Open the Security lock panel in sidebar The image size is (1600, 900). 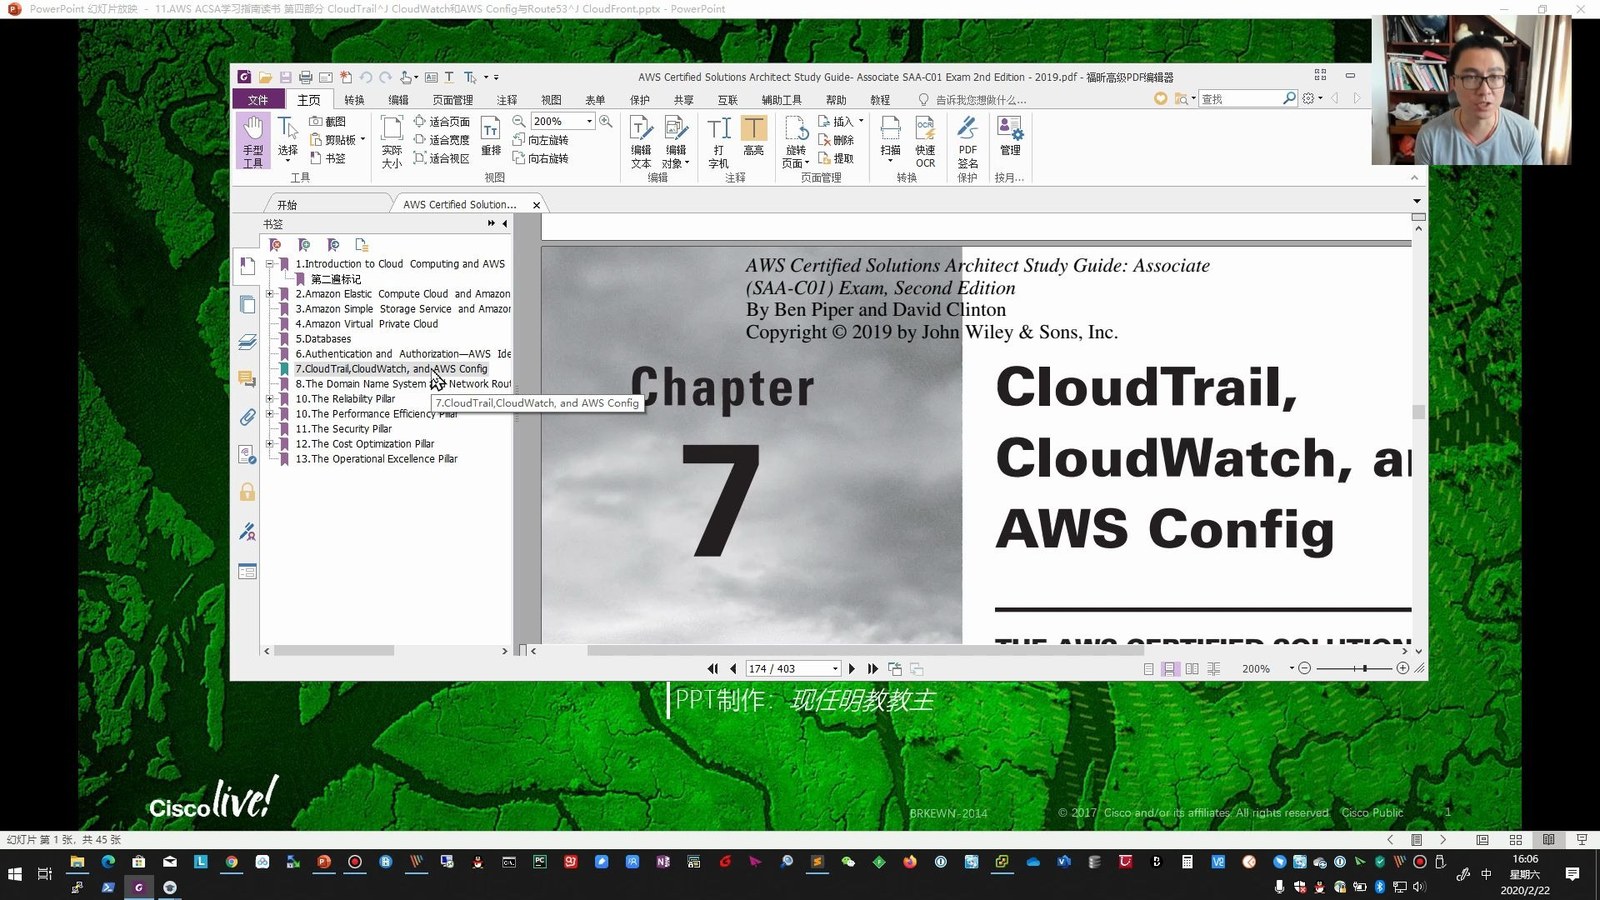(x=247, y=492)
